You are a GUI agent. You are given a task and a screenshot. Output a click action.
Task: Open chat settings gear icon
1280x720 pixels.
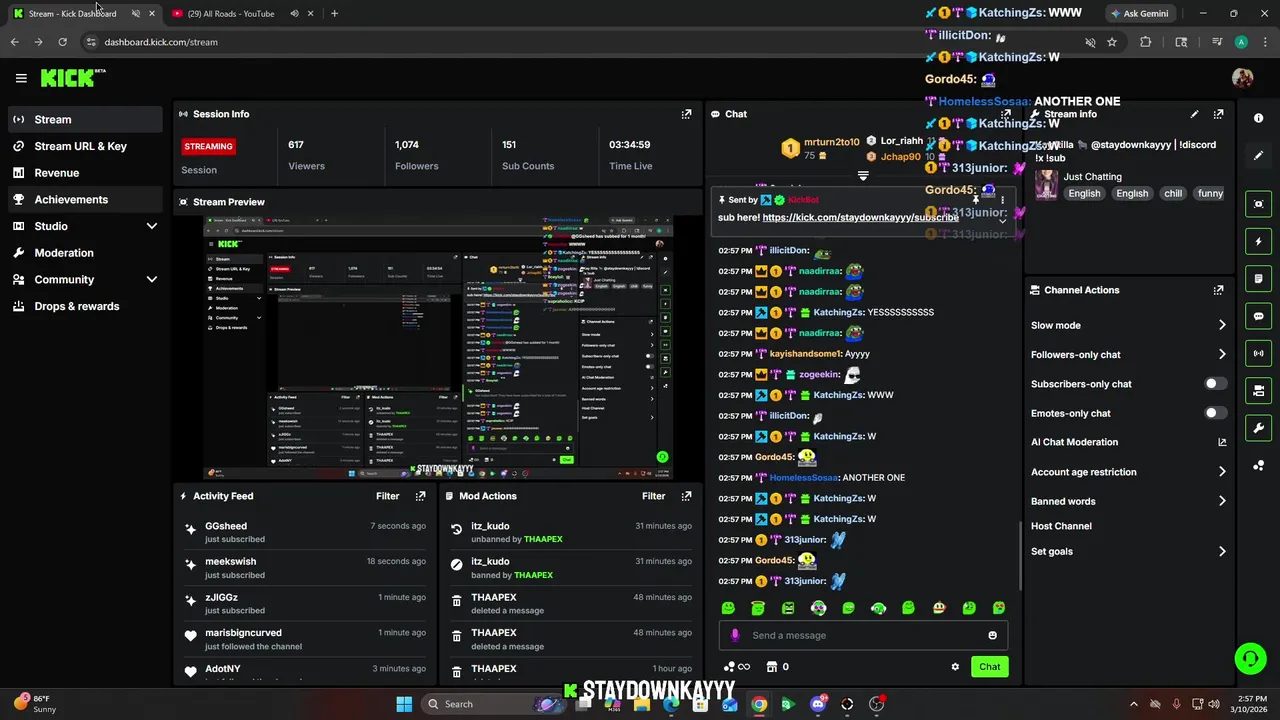click(x=955, y=667)
